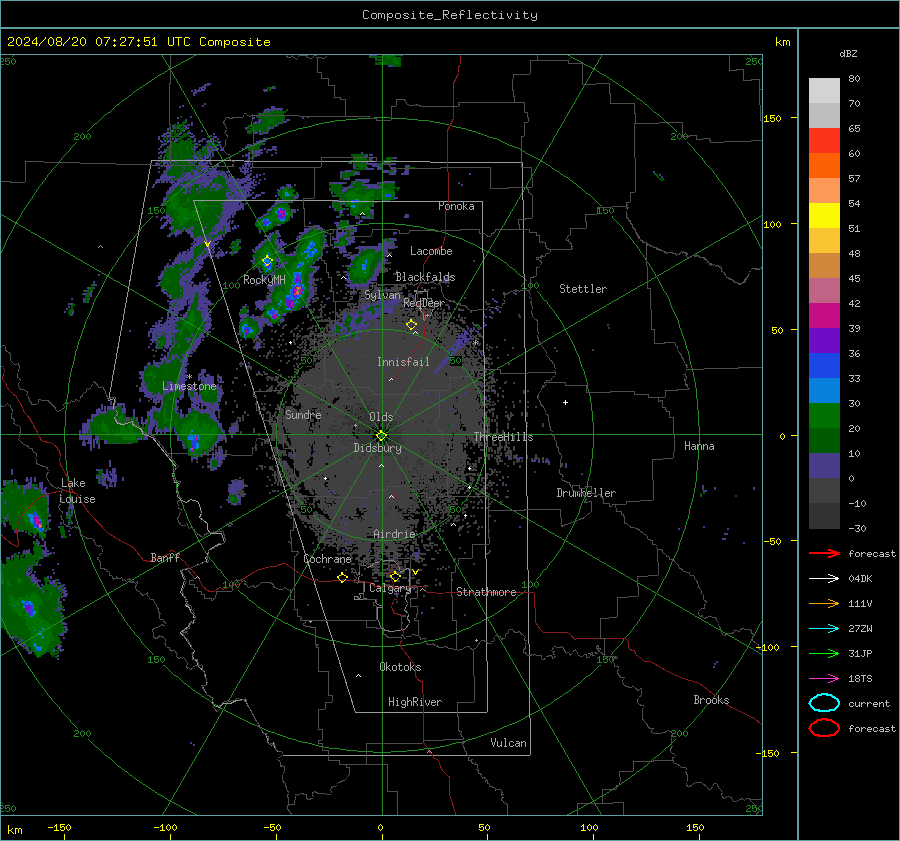Image resolution: width=900 pixels, height=841 pixels.
Task: Click the Blackfalds city label
Action: tap(425, 277)
